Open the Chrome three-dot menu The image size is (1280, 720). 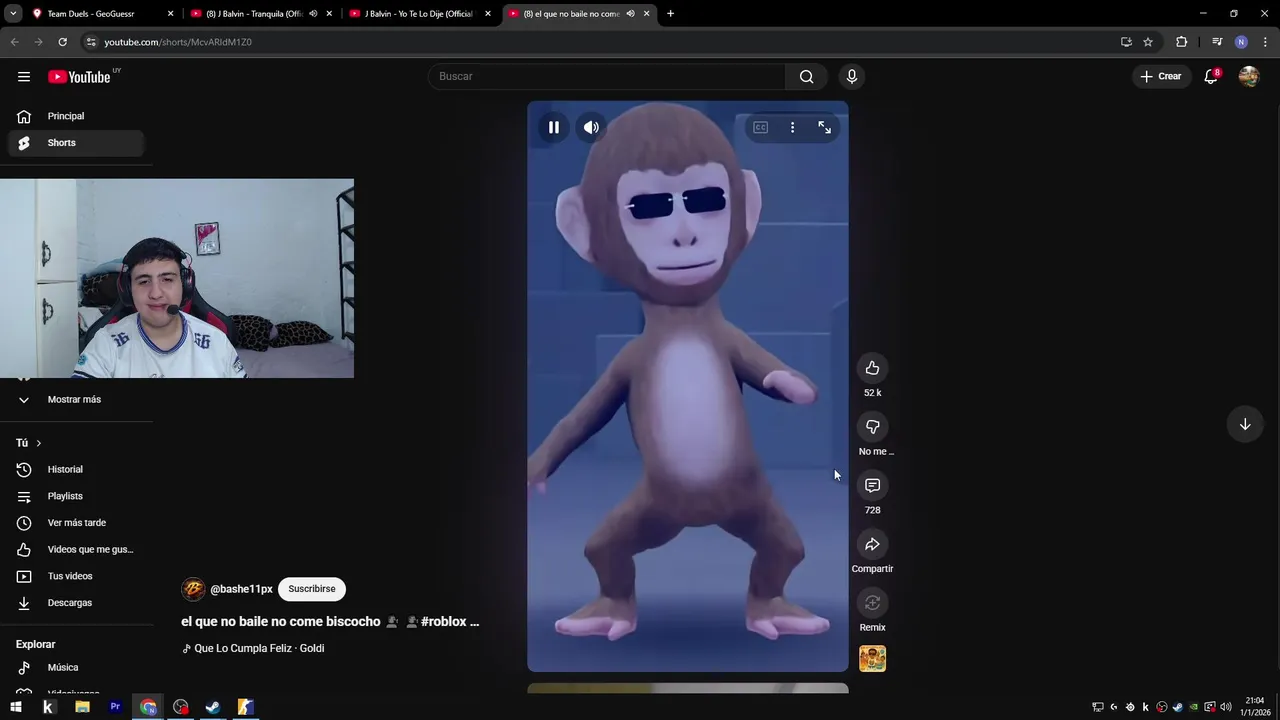click(x=1266, y=42)
